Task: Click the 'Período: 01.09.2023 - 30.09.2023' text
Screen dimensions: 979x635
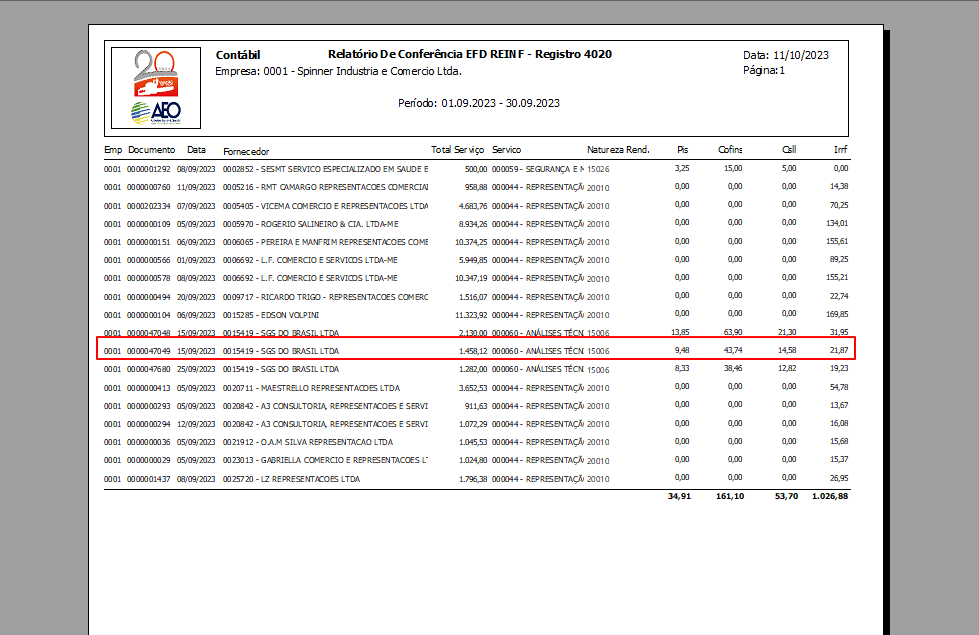Action: tap(479, 103)
